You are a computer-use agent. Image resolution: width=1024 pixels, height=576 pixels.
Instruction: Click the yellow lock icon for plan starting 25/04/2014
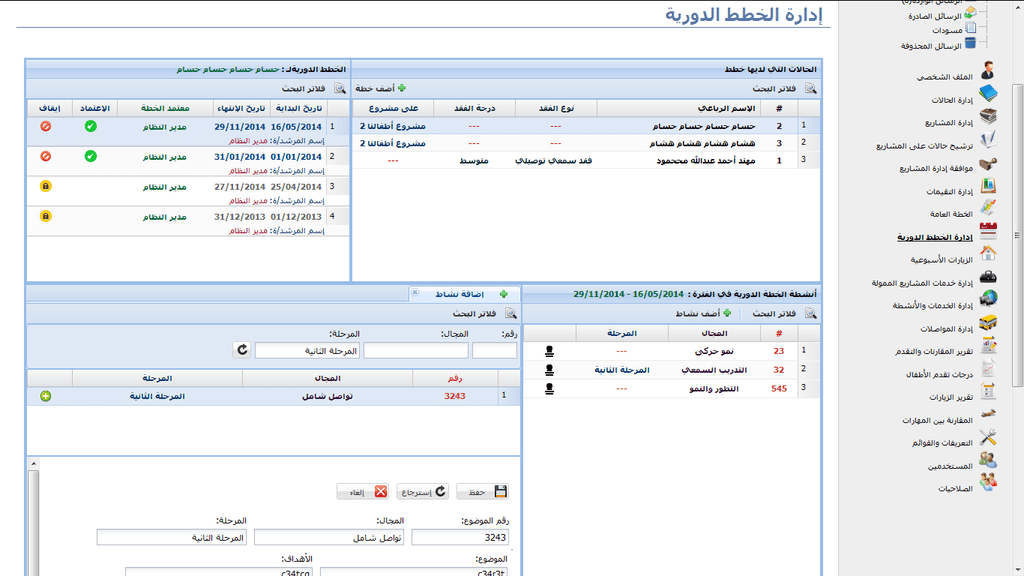pyautogui.click(x=45, y=186)
